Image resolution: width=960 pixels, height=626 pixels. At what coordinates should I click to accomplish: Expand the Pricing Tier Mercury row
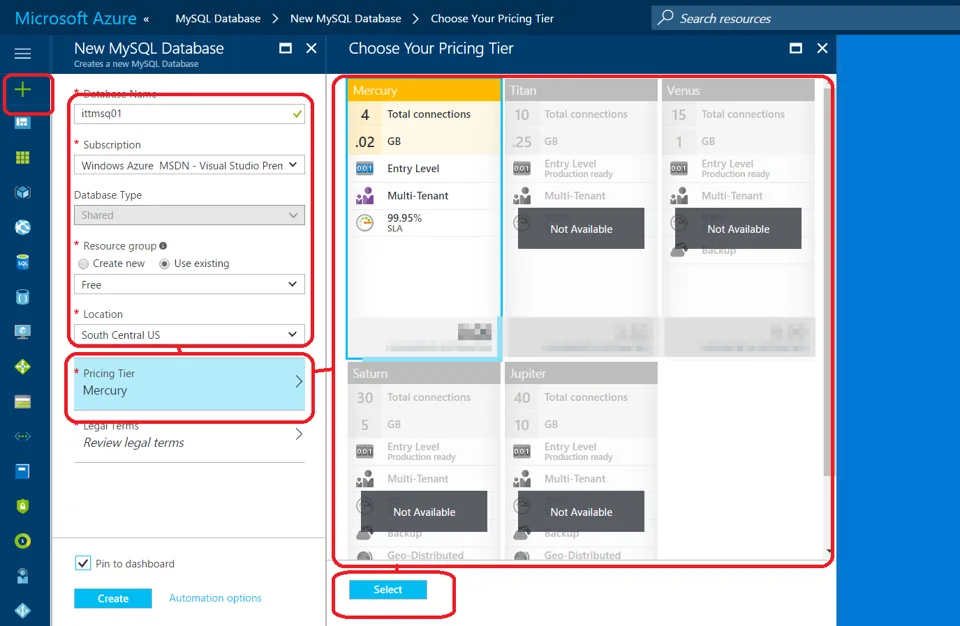tap(189, 384)
